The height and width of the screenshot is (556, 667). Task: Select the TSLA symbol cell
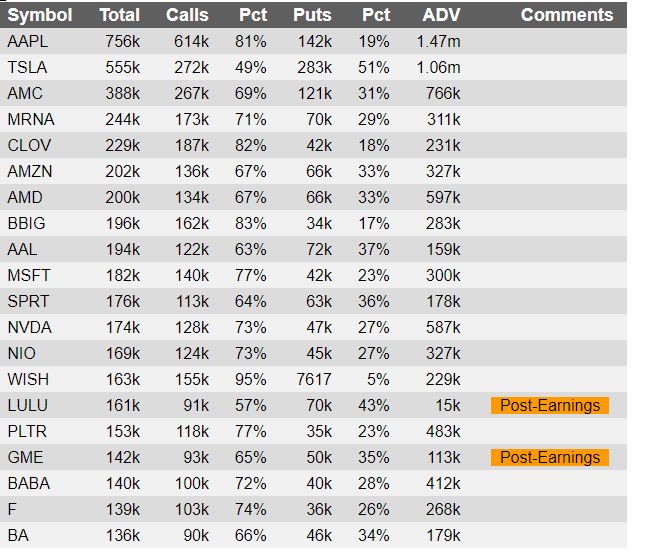(27, 68)
